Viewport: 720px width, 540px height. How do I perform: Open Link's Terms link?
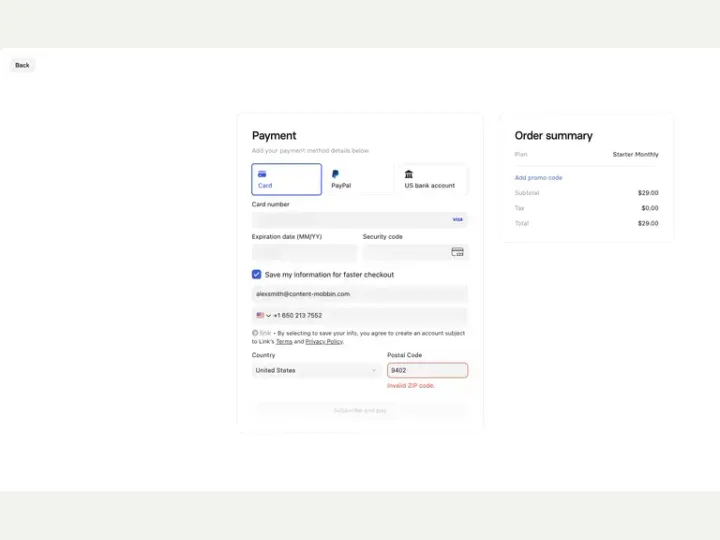pyautogui.click(x=284, y=342)
